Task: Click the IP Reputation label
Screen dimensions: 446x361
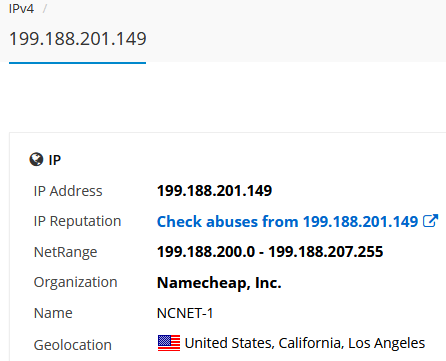Action: coord(77,221)
